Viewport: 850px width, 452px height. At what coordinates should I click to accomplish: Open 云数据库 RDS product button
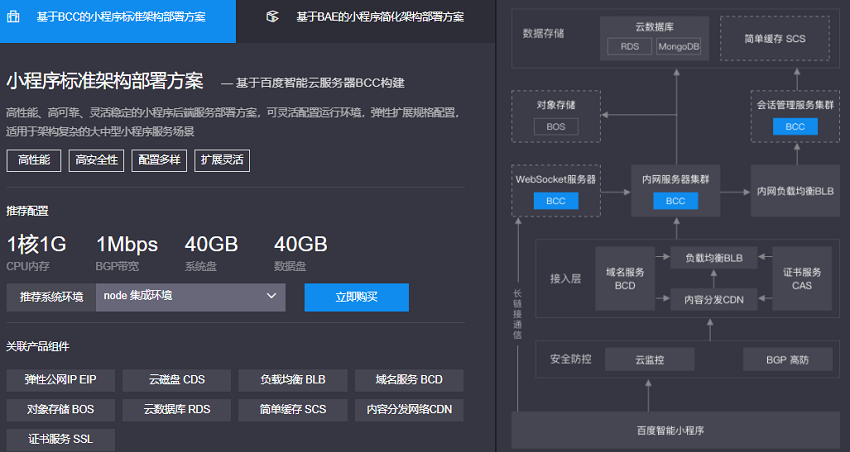tap(177, 410)
